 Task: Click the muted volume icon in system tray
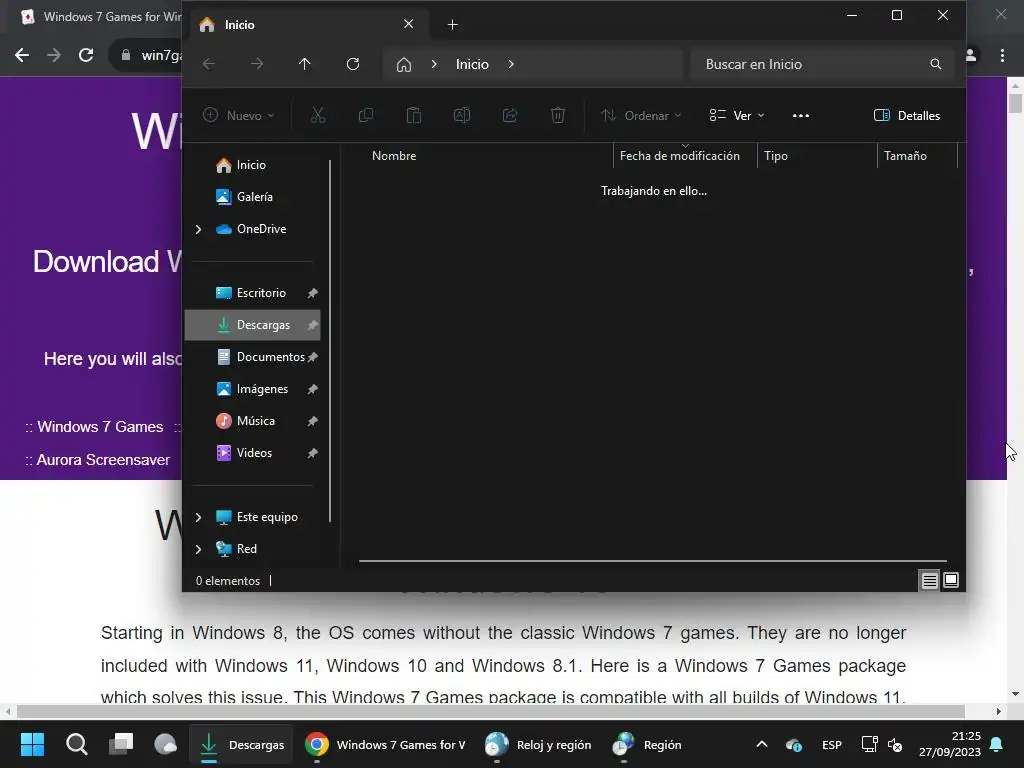895,744
